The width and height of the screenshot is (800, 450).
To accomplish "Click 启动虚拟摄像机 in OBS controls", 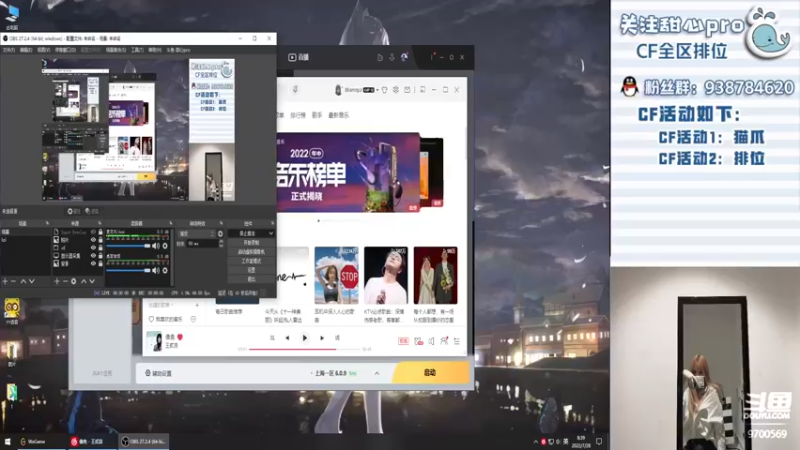I will [x=251, y=252].
